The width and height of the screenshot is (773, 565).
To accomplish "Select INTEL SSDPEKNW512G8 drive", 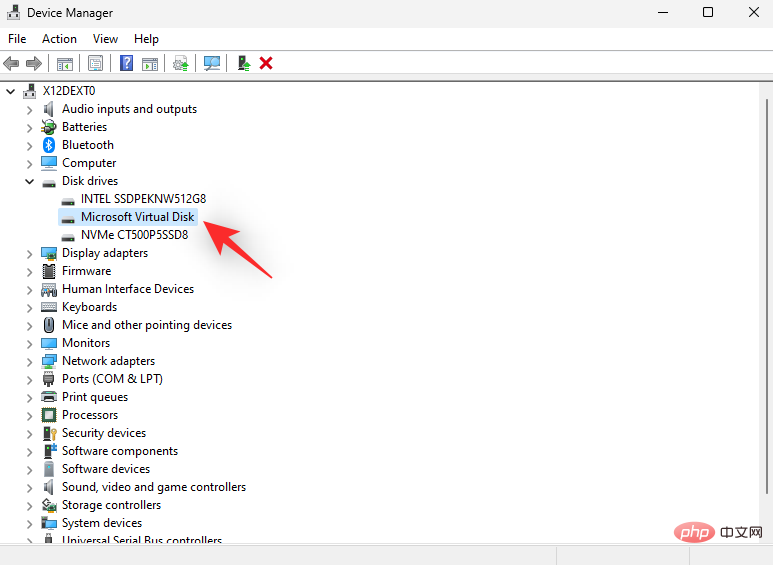I will 143,199.
